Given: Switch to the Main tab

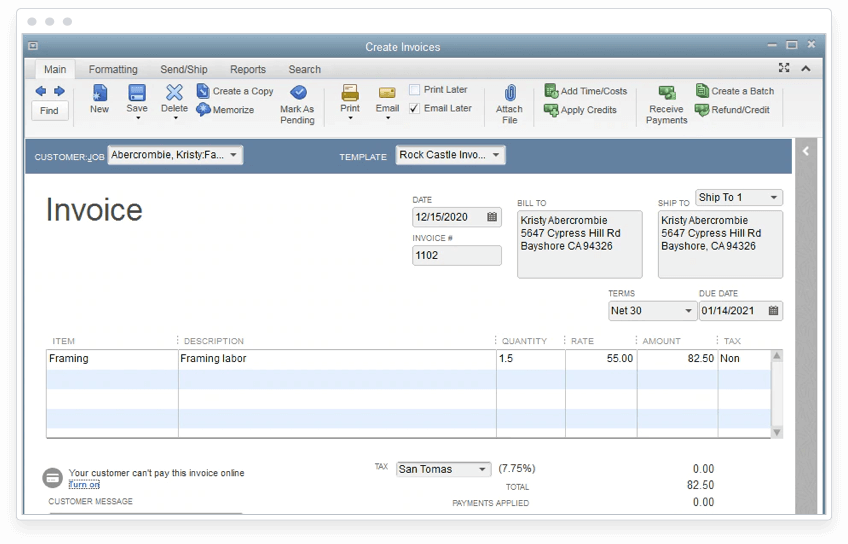Looking at the screenshot, I should (55, 69).
